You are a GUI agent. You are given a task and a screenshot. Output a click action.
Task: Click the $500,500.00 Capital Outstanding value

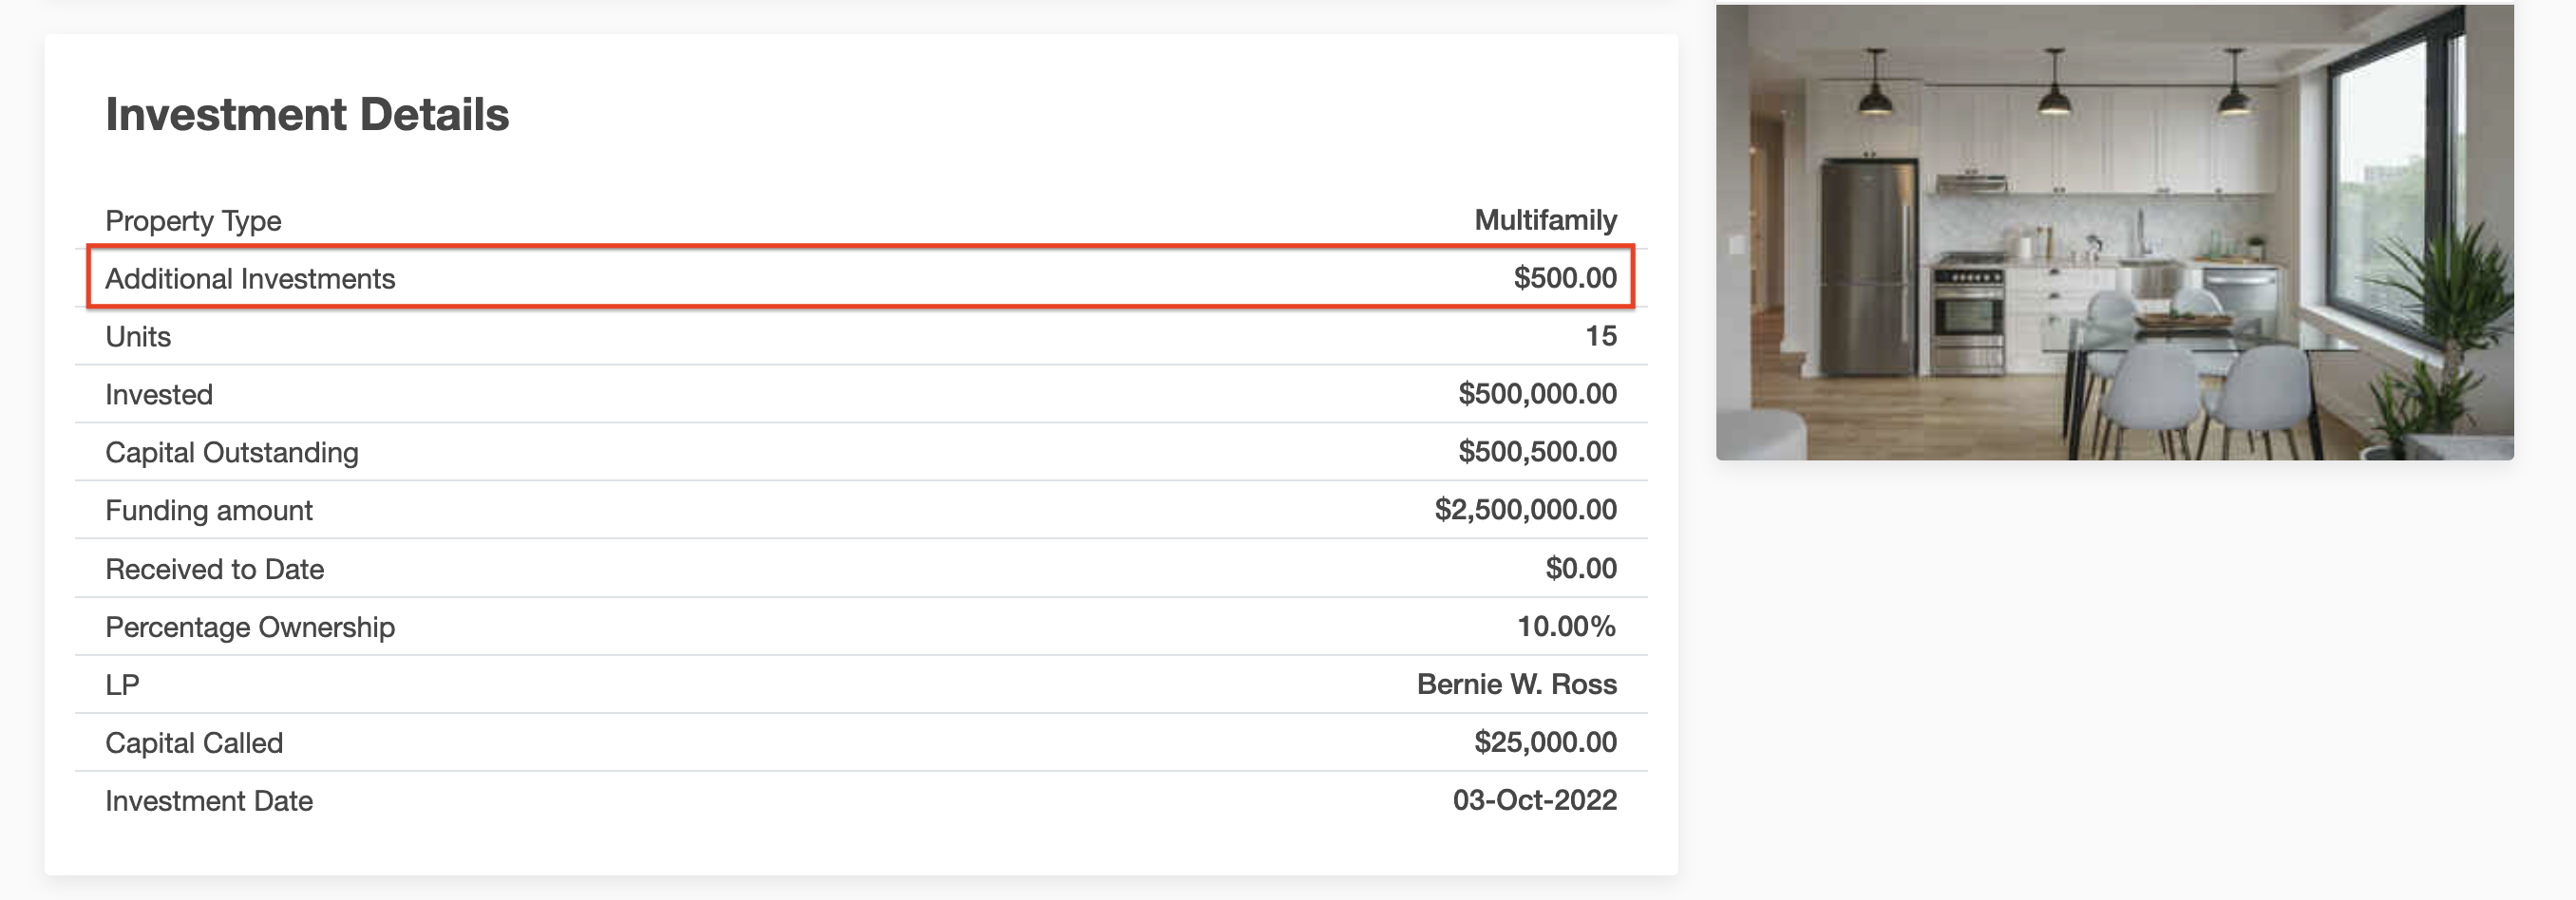[x=1537, y=452]
